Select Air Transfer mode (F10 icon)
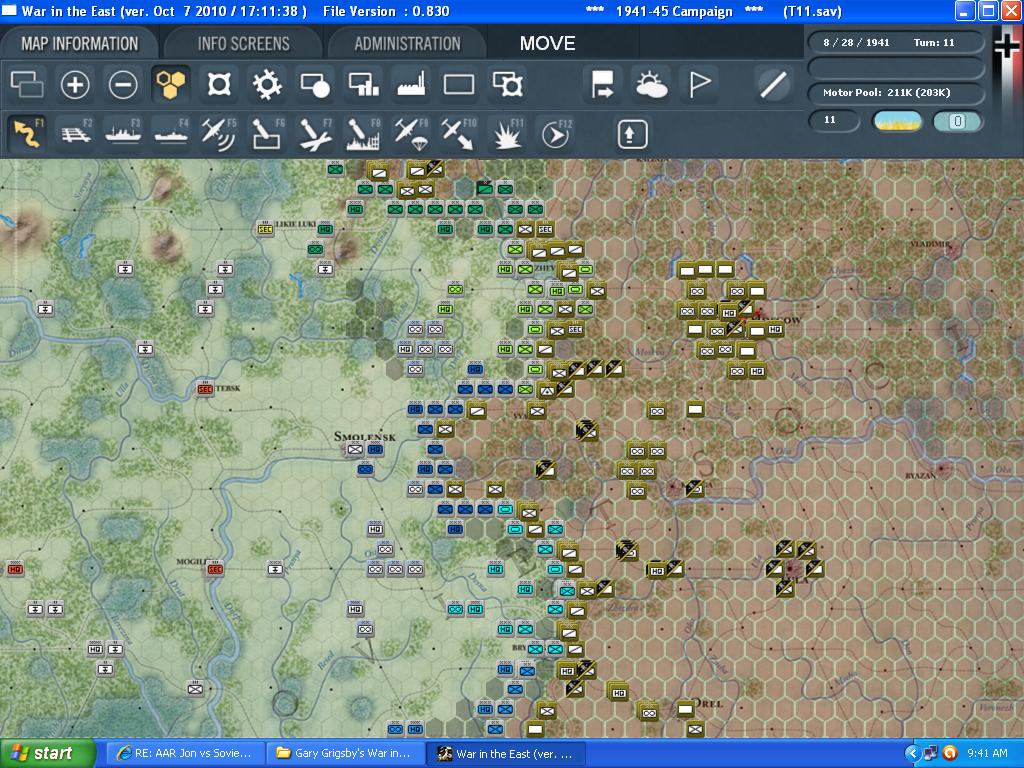This screenshot has width=1024, height=768. tap(460, 133)
